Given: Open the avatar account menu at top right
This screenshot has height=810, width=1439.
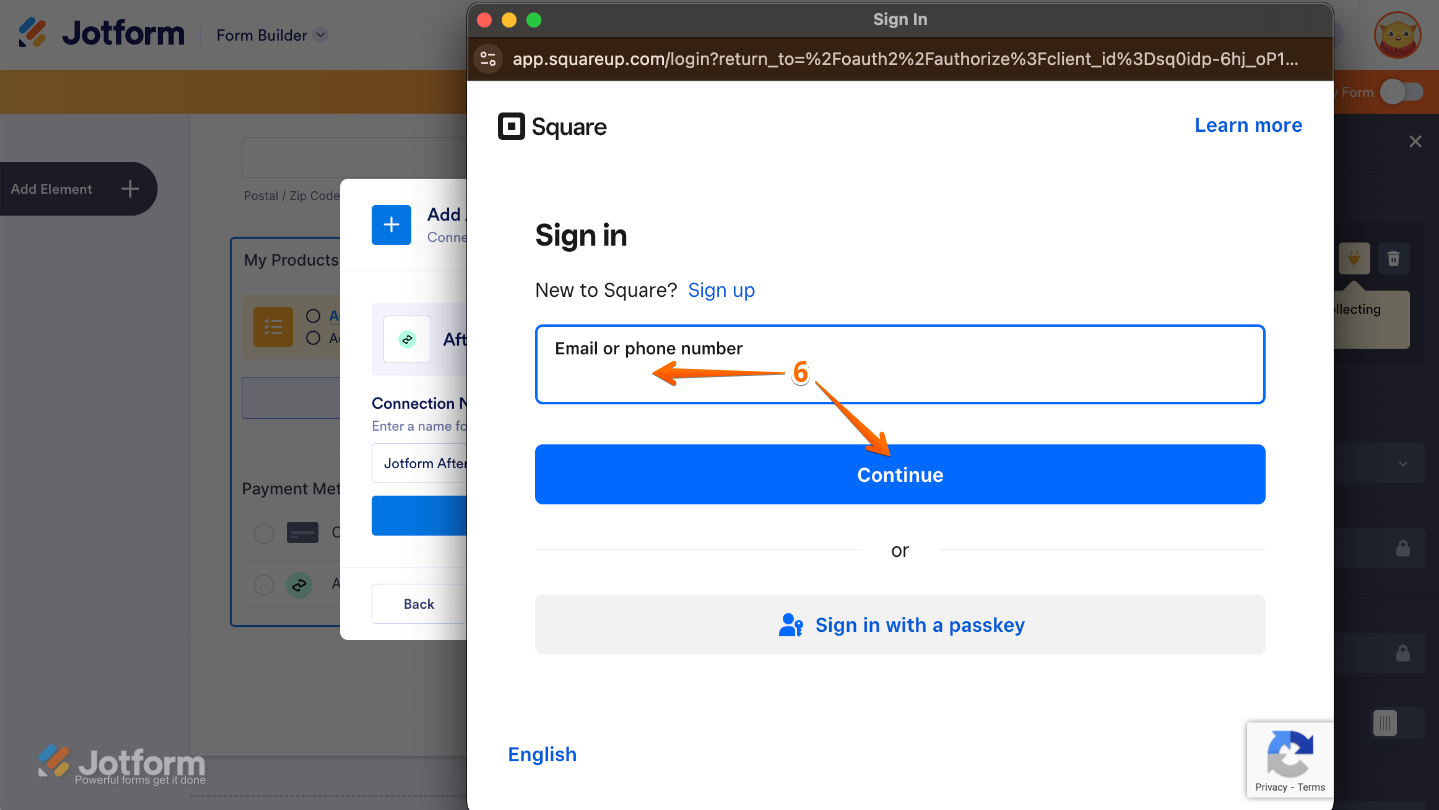Looking at the screenshot, I should (1396, 34).
